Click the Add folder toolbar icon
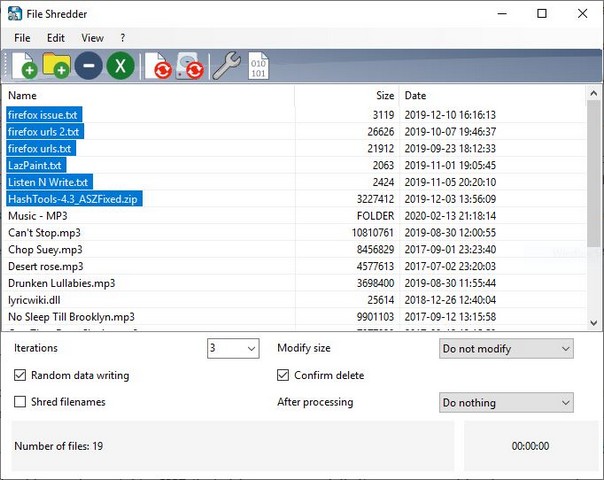The width and height of the screenshot is (604, 480). coord(56,66)
